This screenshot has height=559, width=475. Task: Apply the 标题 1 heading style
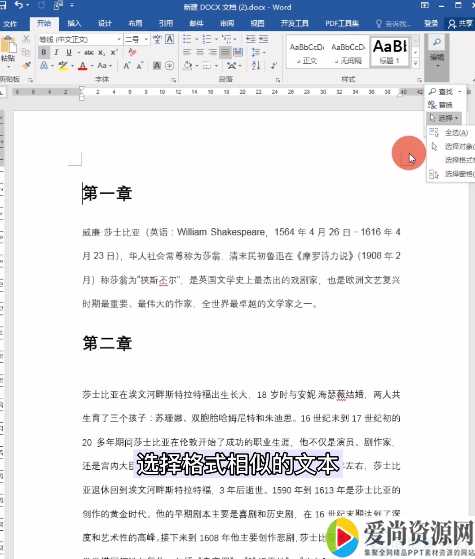[390, 52]
